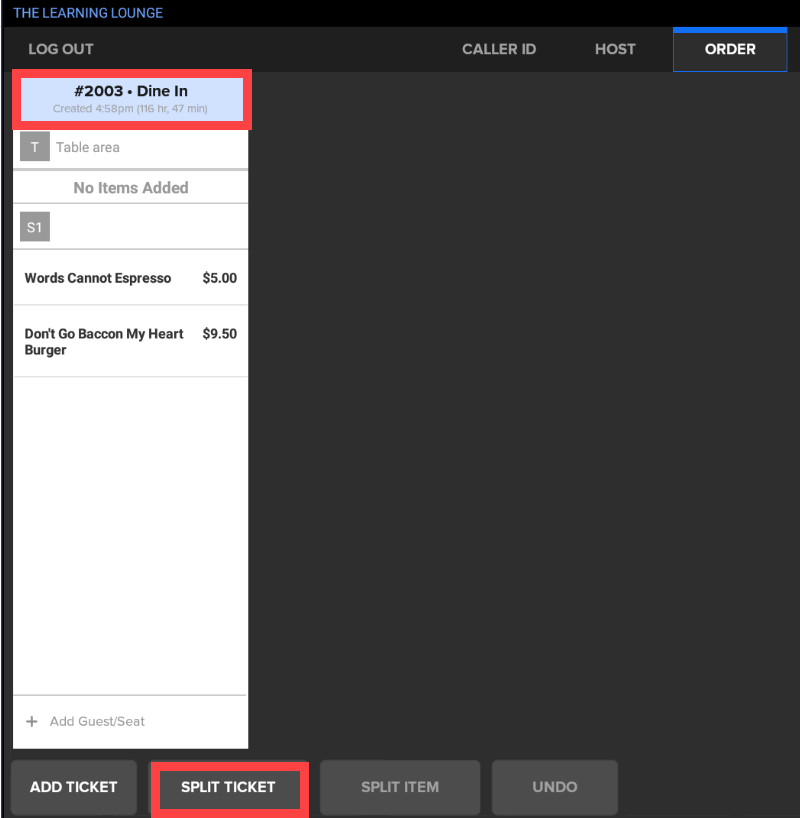Click the $9.50 price on the burger item
This screenshot has height=818, width=800.
219,334
